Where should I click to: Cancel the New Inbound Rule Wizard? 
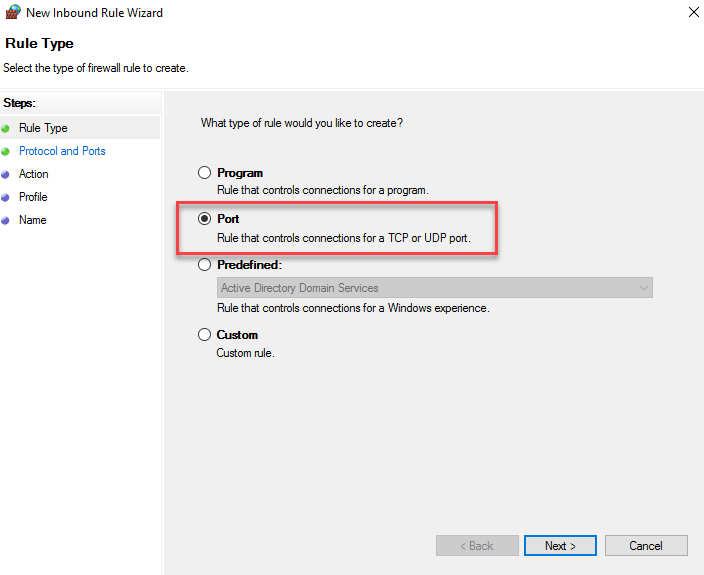pyautogui.click(x=646, y=545)
